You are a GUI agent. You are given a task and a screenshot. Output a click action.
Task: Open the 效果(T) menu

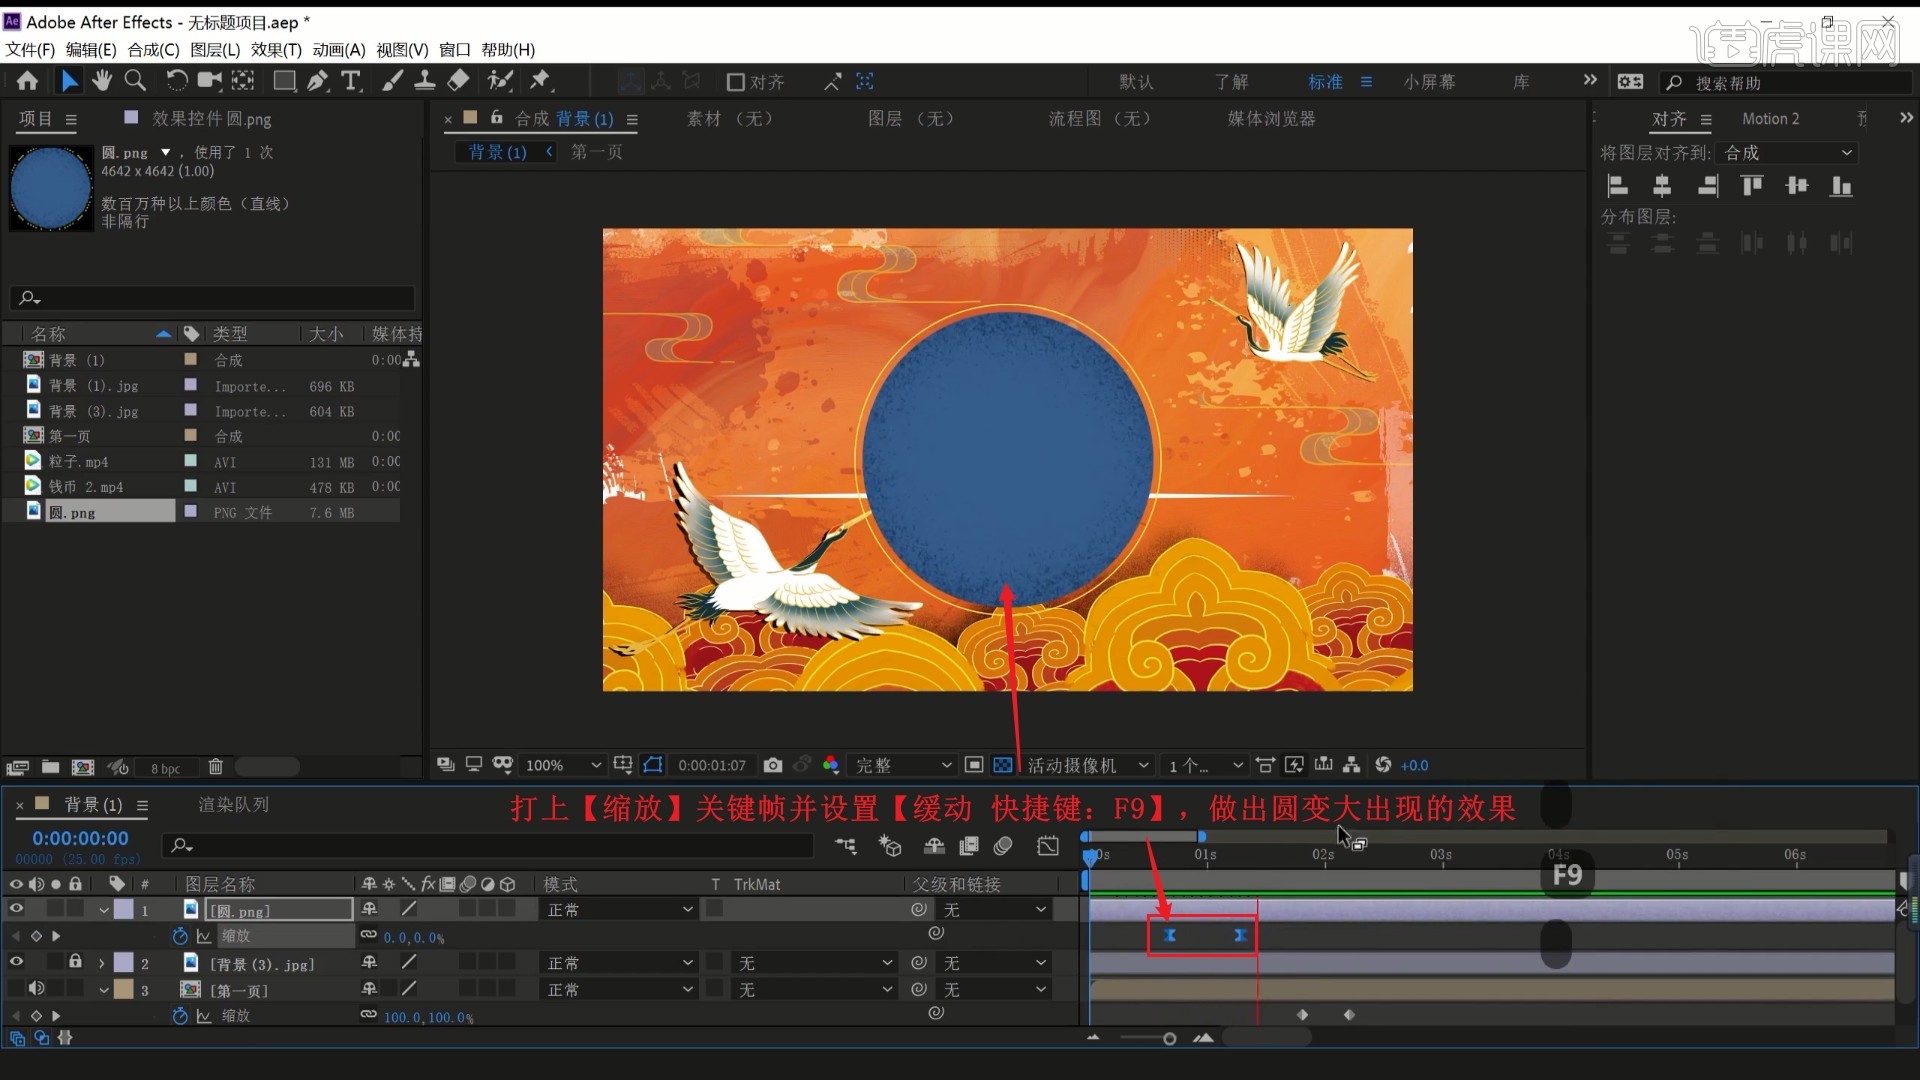276,50
